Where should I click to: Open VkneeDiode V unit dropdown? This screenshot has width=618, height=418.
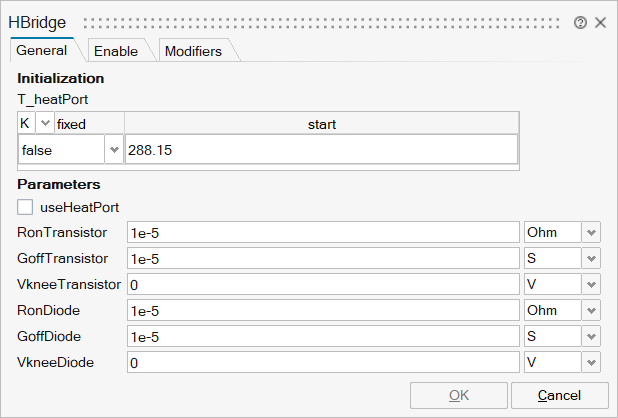click(x=592, y=362)
